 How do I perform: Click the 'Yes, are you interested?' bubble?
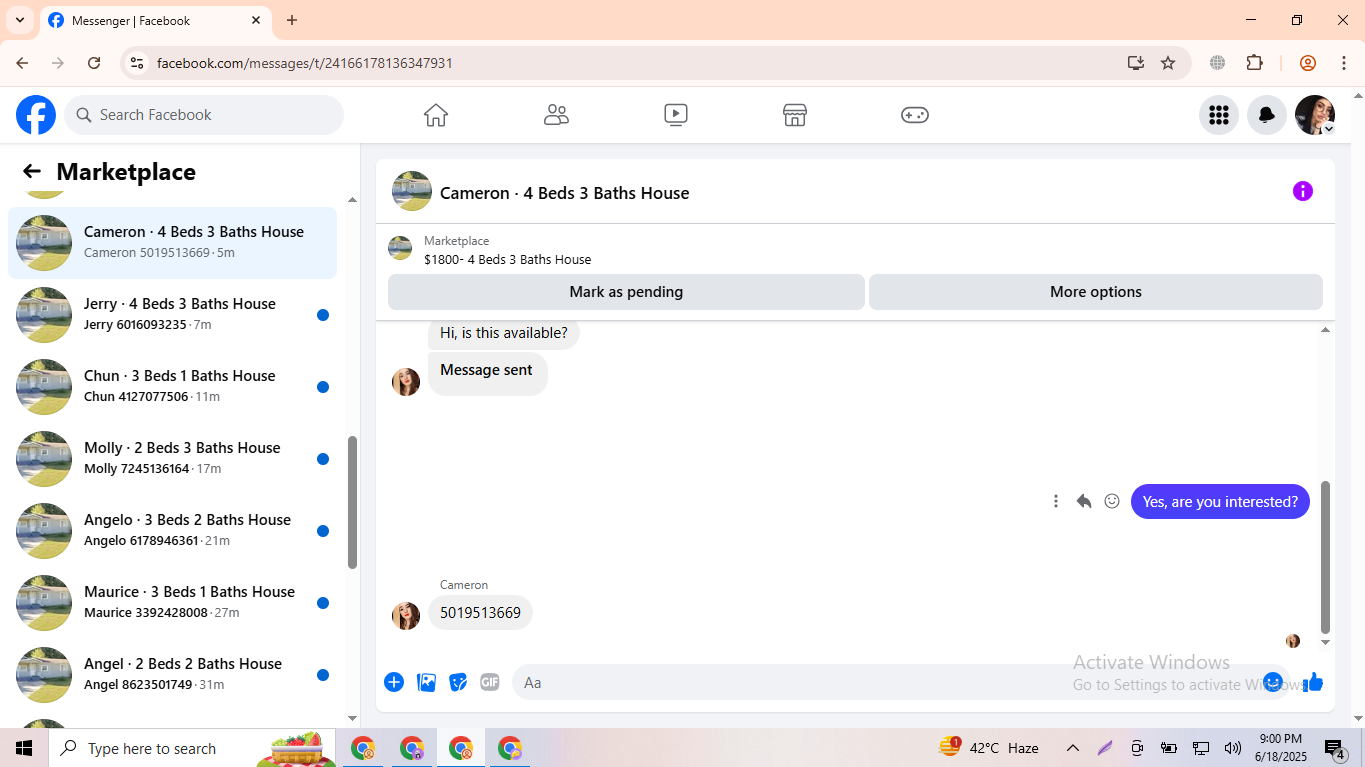[x=1220, y=502]
